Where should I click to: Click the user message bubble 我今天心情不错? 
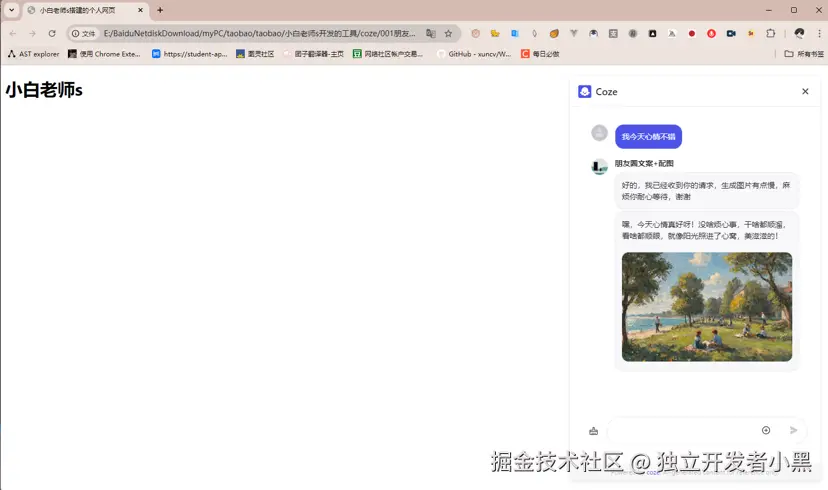pos(648,136)
